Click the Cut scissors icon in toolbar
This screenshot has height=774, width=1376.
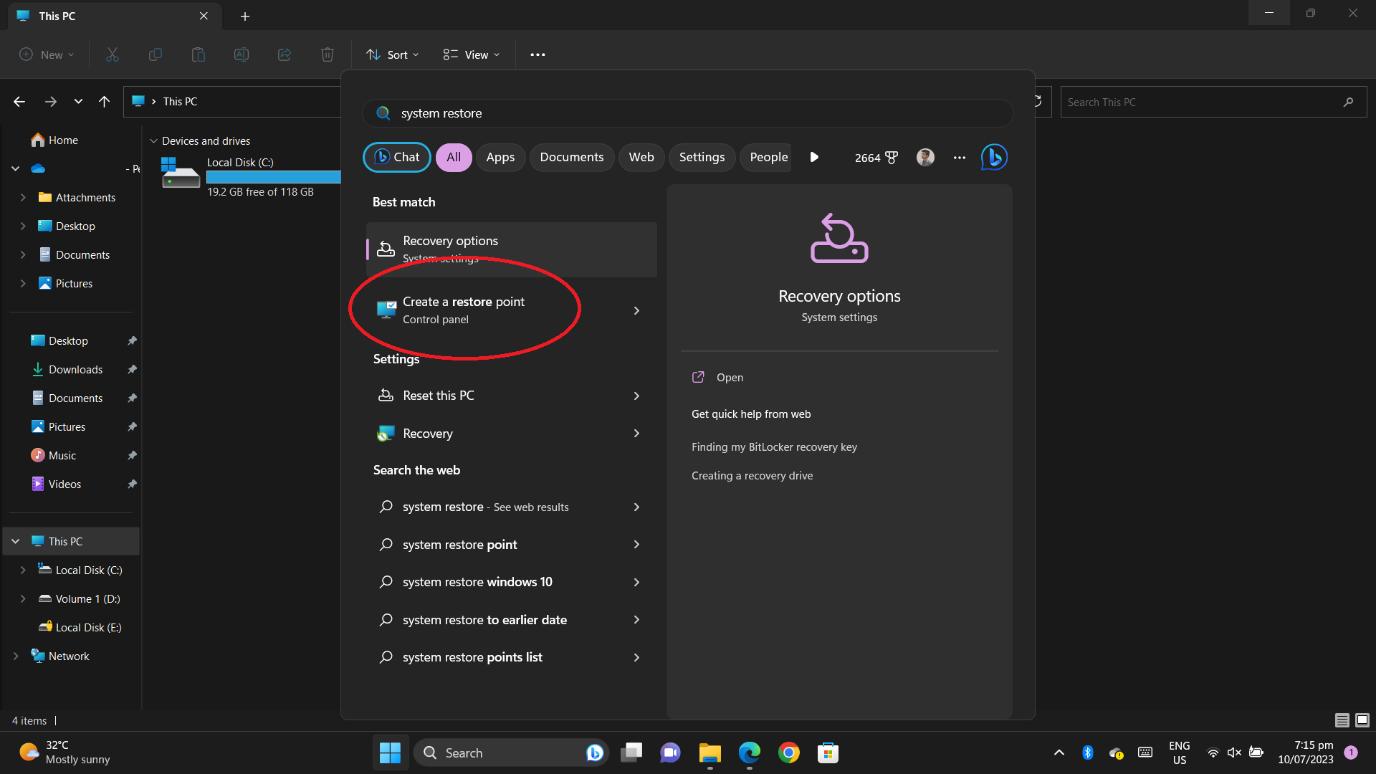pyautogui.click(x=112, y=55)
